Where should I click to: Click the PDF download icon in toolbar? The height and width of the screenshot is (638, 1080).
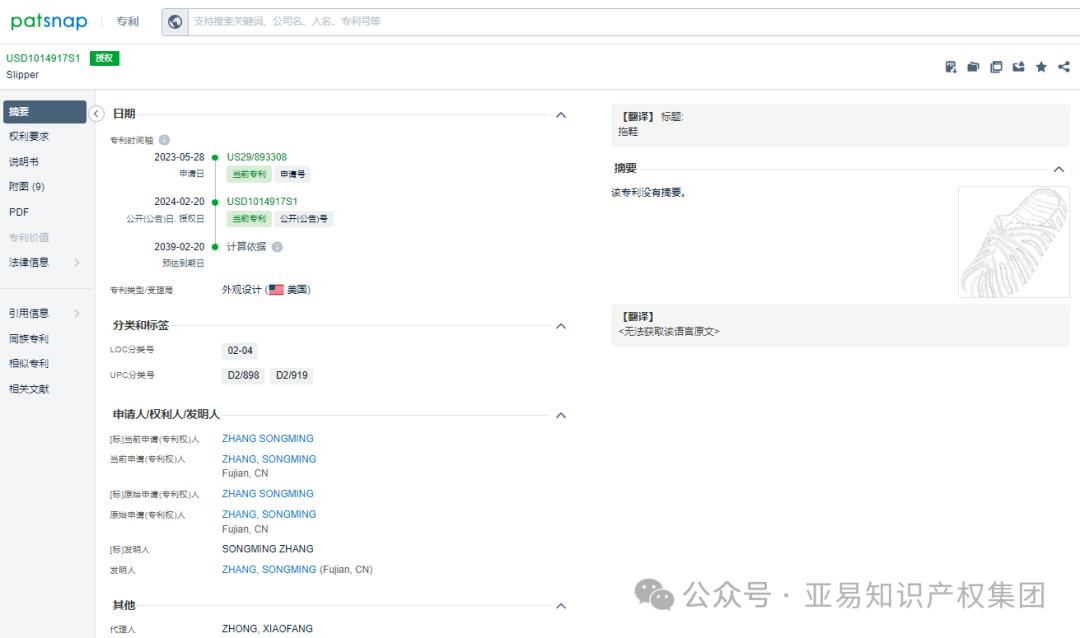[950, 66]
